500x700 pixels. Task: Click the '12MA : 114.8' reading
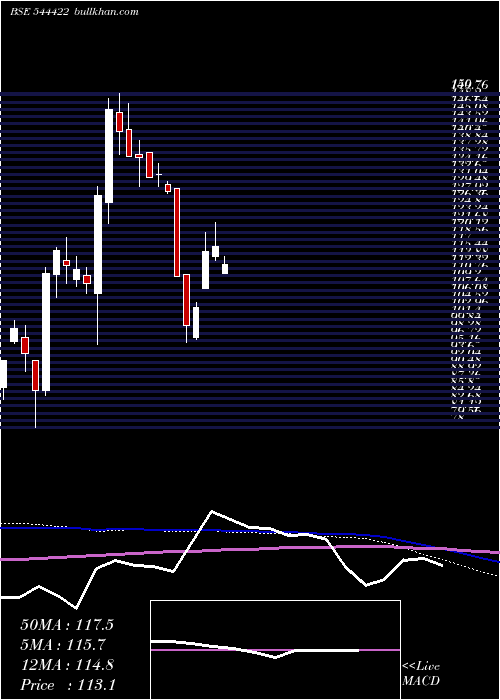click(x=67, y=665)
